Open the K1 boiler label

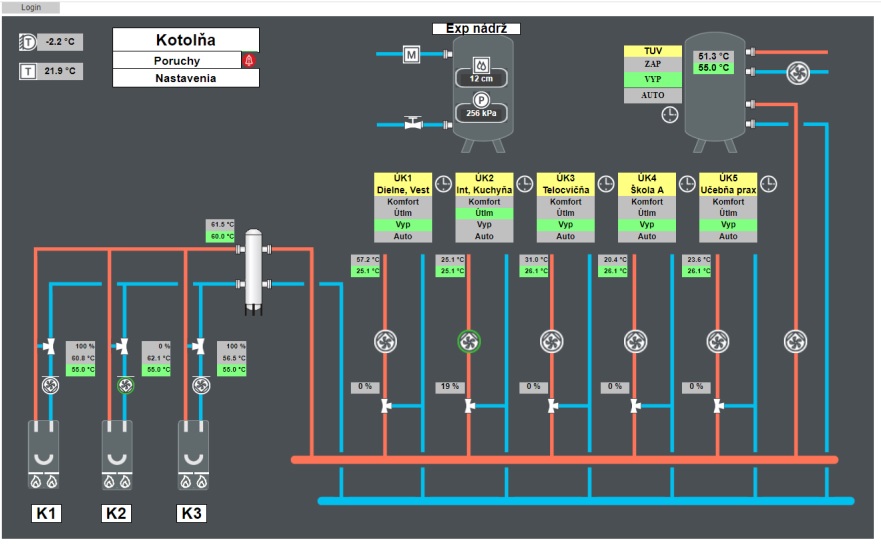46,513
